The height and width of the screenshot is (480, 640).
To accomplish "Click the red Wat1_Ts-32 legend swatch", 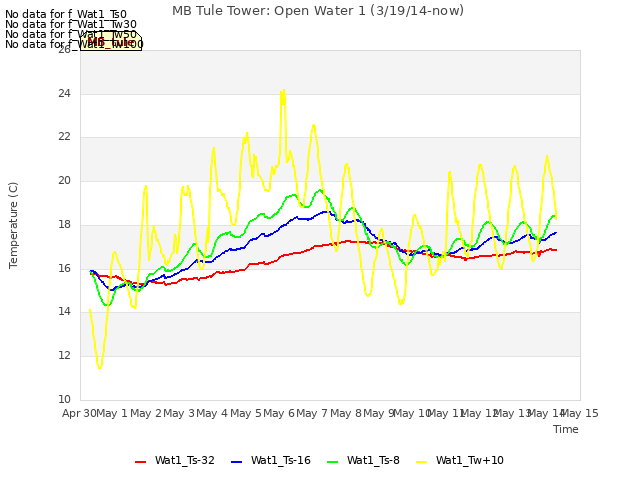I will coord(140,462).
